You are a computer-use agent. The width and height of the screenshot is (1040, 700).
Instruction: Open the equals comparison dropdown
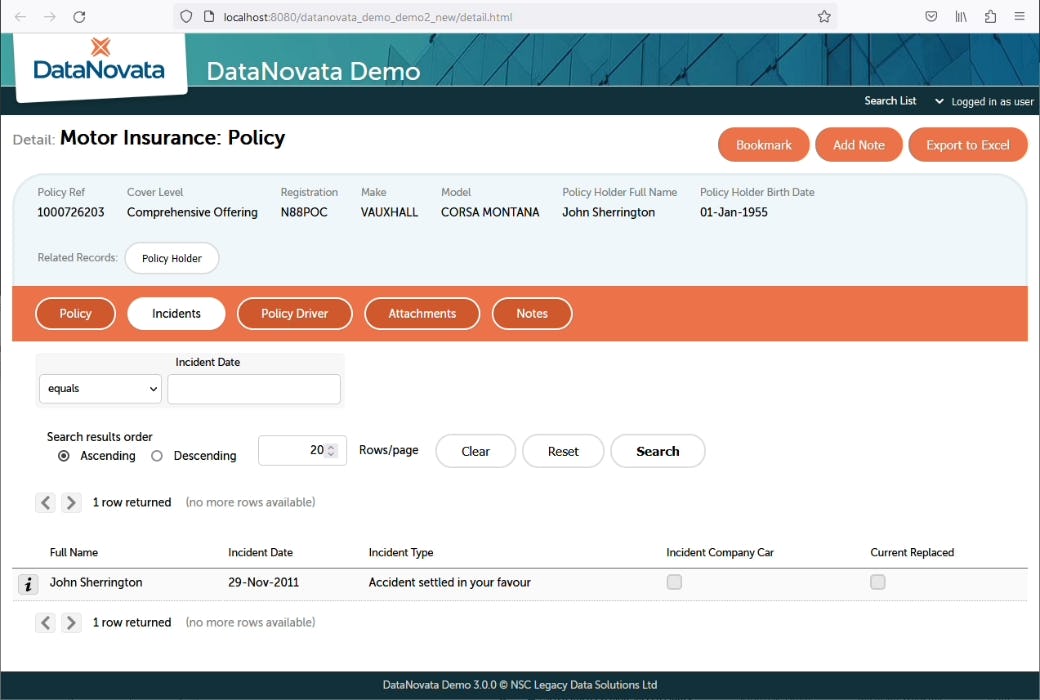click(100, 389)
